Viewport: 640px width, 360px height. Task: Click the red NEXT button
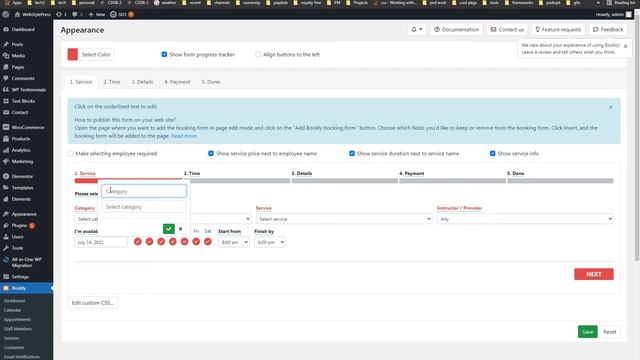click(593, 274)
